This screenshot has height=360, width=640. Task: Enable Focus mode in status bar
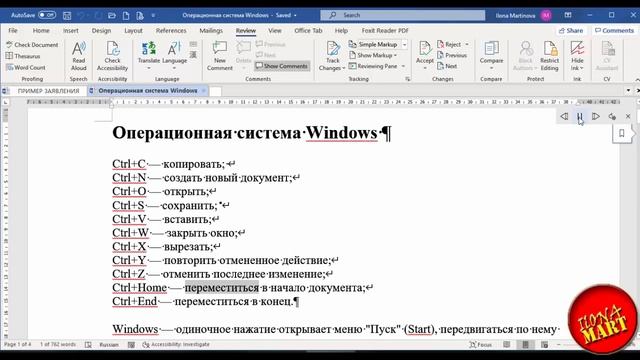coord(481,345)
